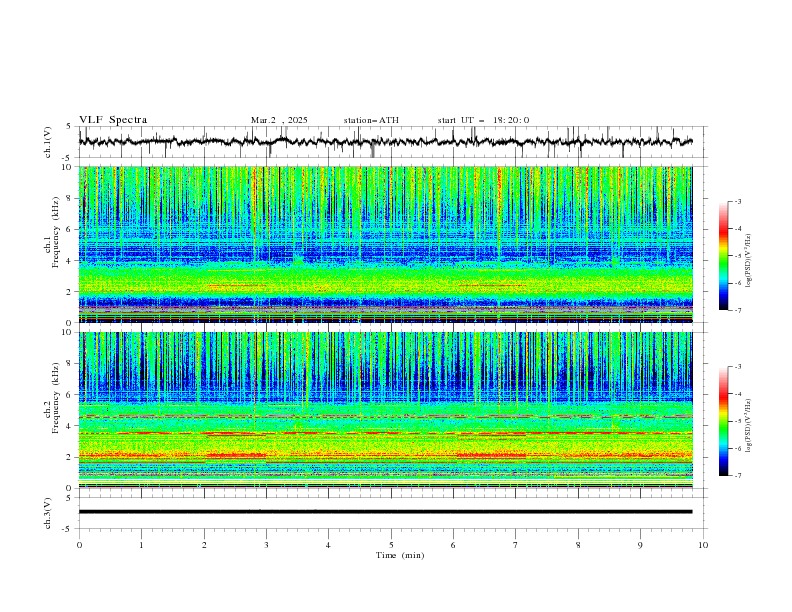
Task: Click the 'Time (min)' axis title
Action: coord(400,555)
